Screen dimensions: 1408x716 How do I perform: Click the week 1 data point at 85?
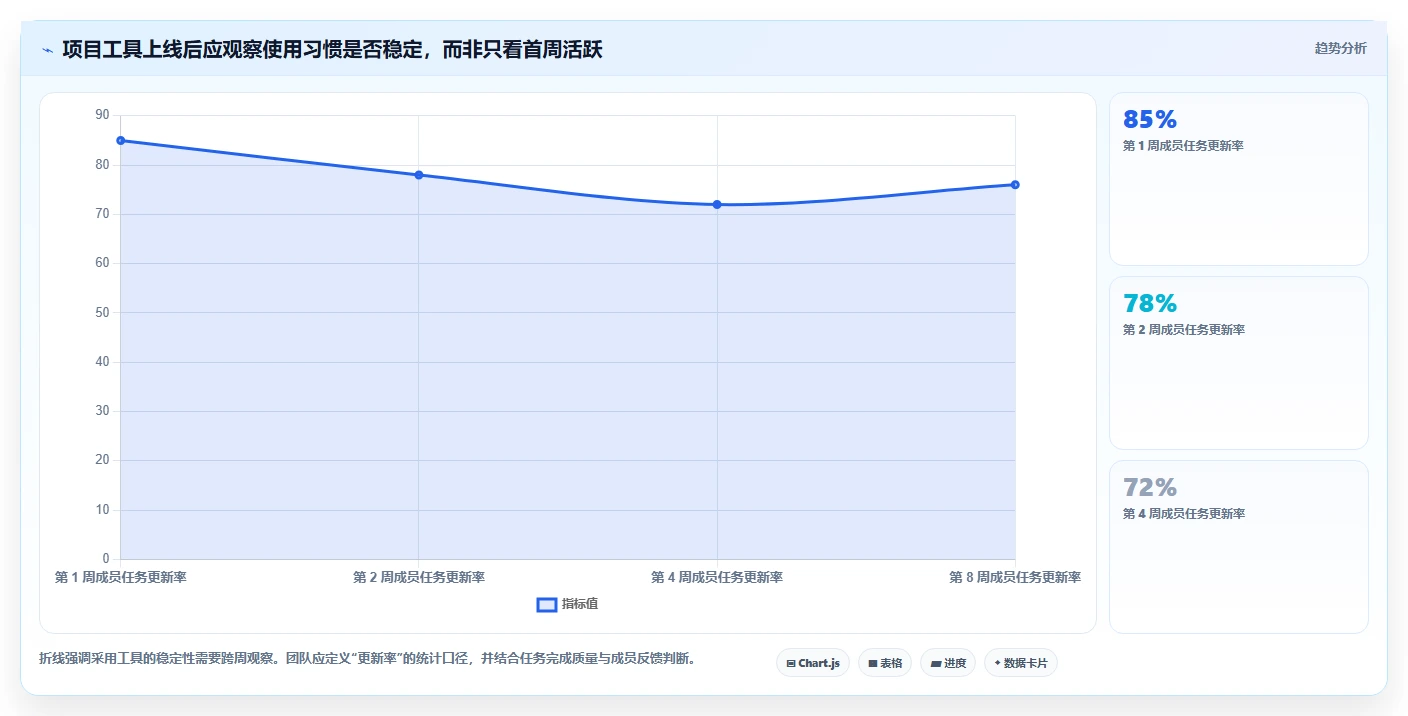[x=120, y=140]
